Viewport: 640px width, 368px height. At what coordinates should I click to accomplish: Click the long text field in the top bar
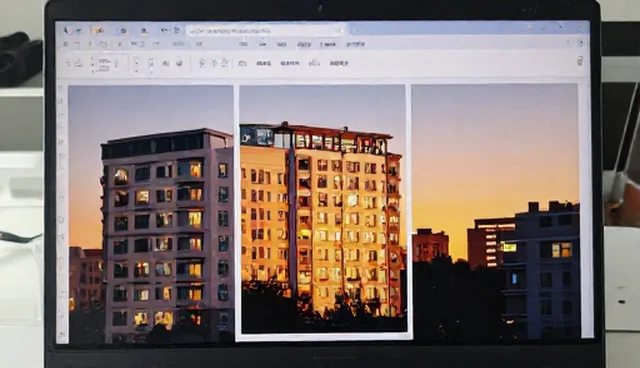(266, 31)
